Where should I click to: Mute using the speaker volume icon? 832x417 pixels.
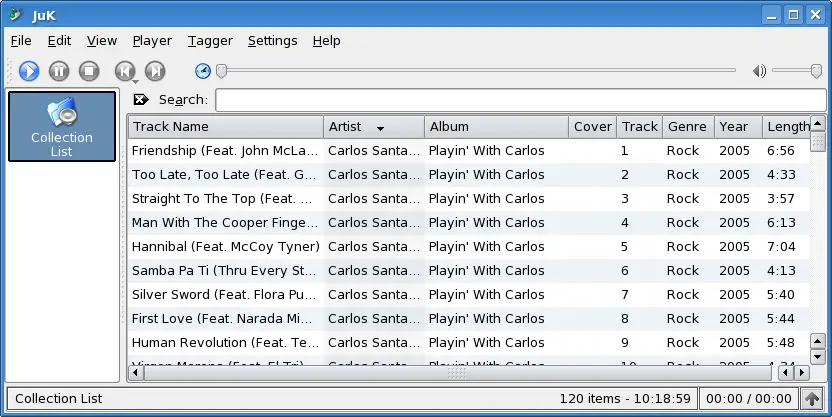point(759,71)
